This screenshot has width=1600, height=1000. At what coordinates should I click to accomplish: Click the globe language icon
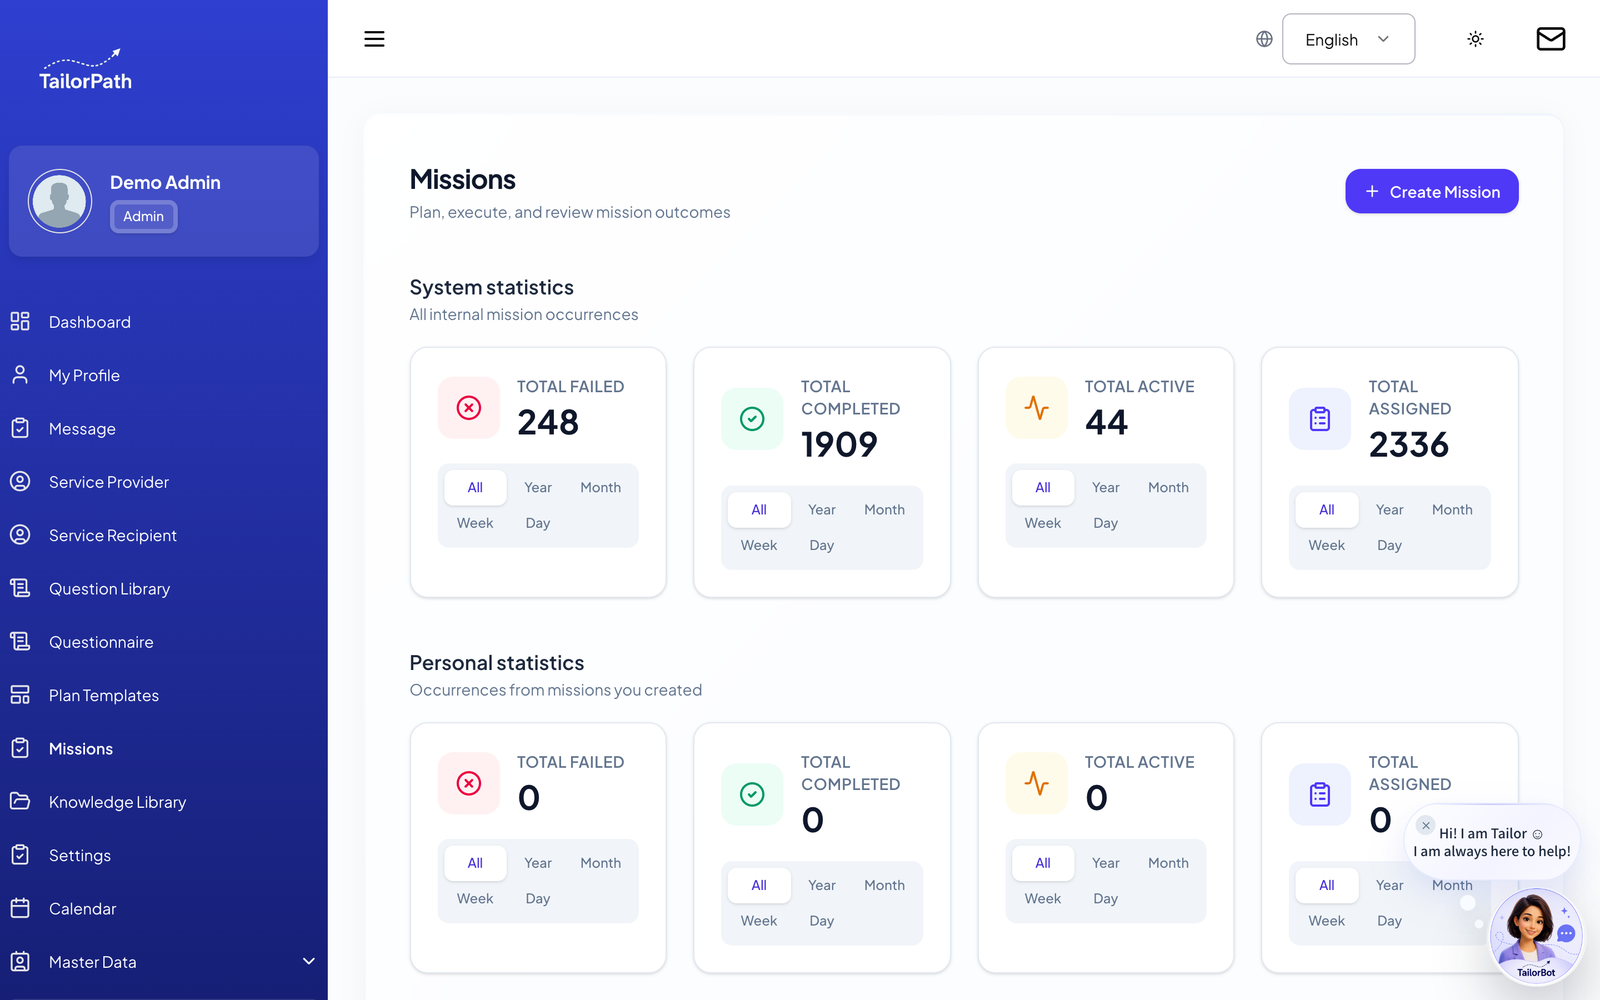(1264, 39)
